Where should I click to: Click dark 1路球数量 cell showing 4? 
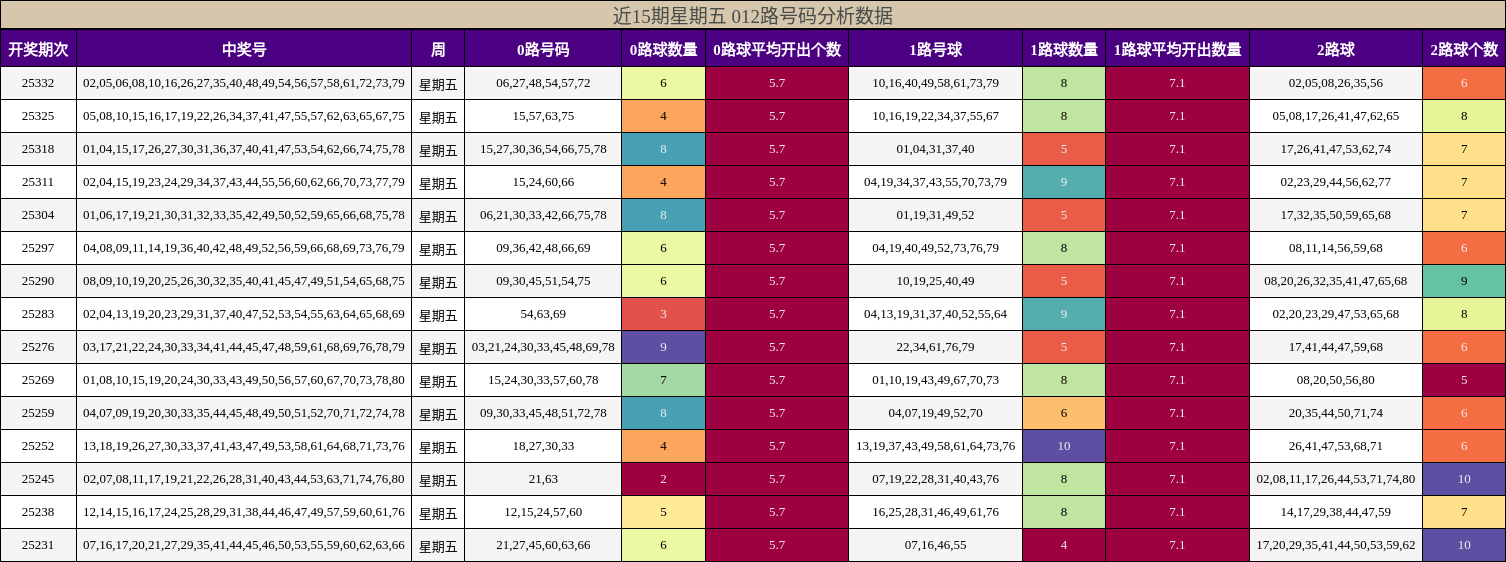click(1064, 545)
